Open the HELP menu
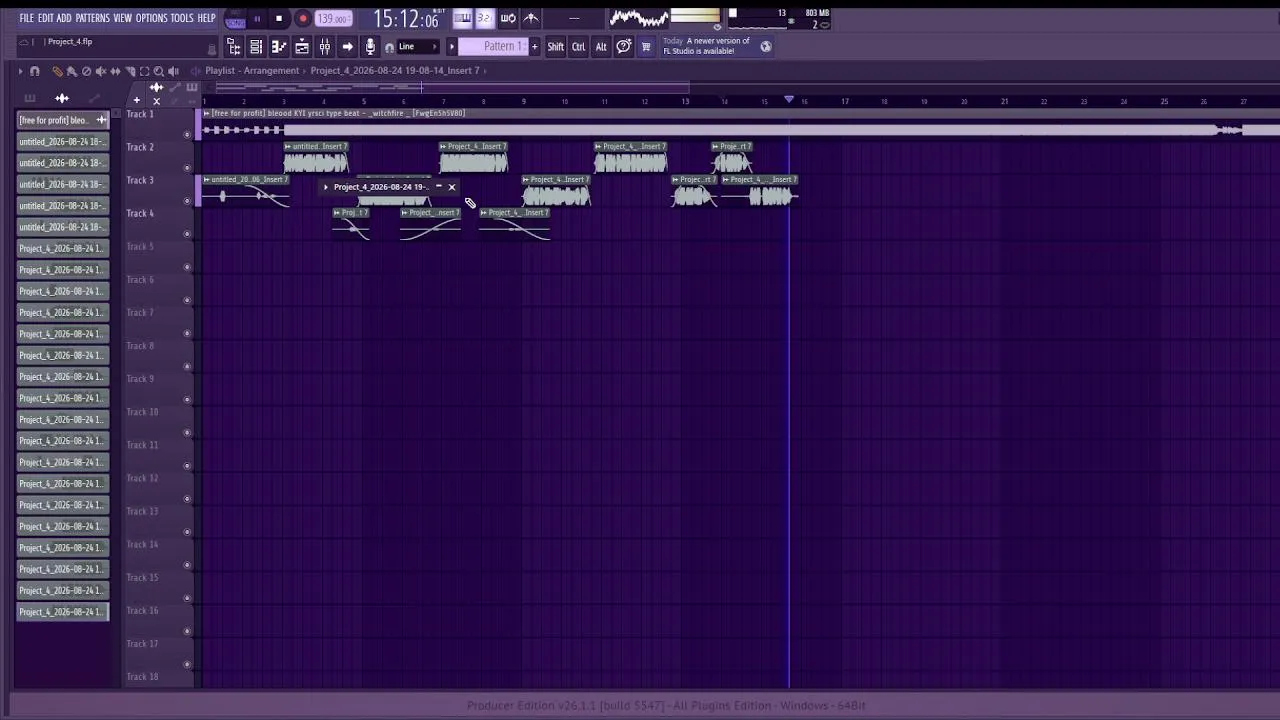The width and height of the screenshot is (1280, 720). [206, 18]
